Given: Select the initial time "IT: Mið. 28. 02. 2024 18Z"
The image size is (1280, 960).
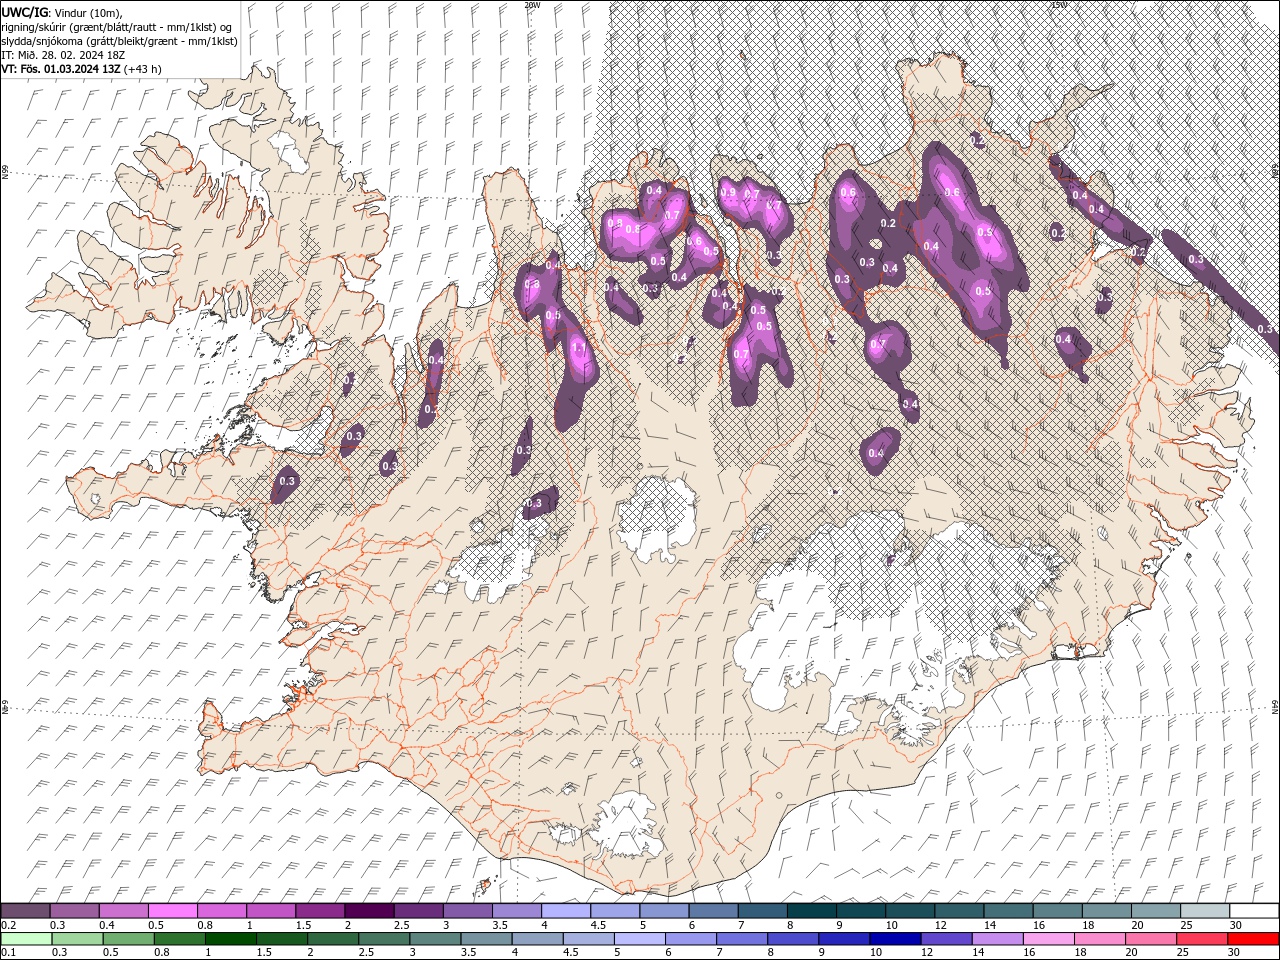Looking at the screenshot, I should pos(64,55).
